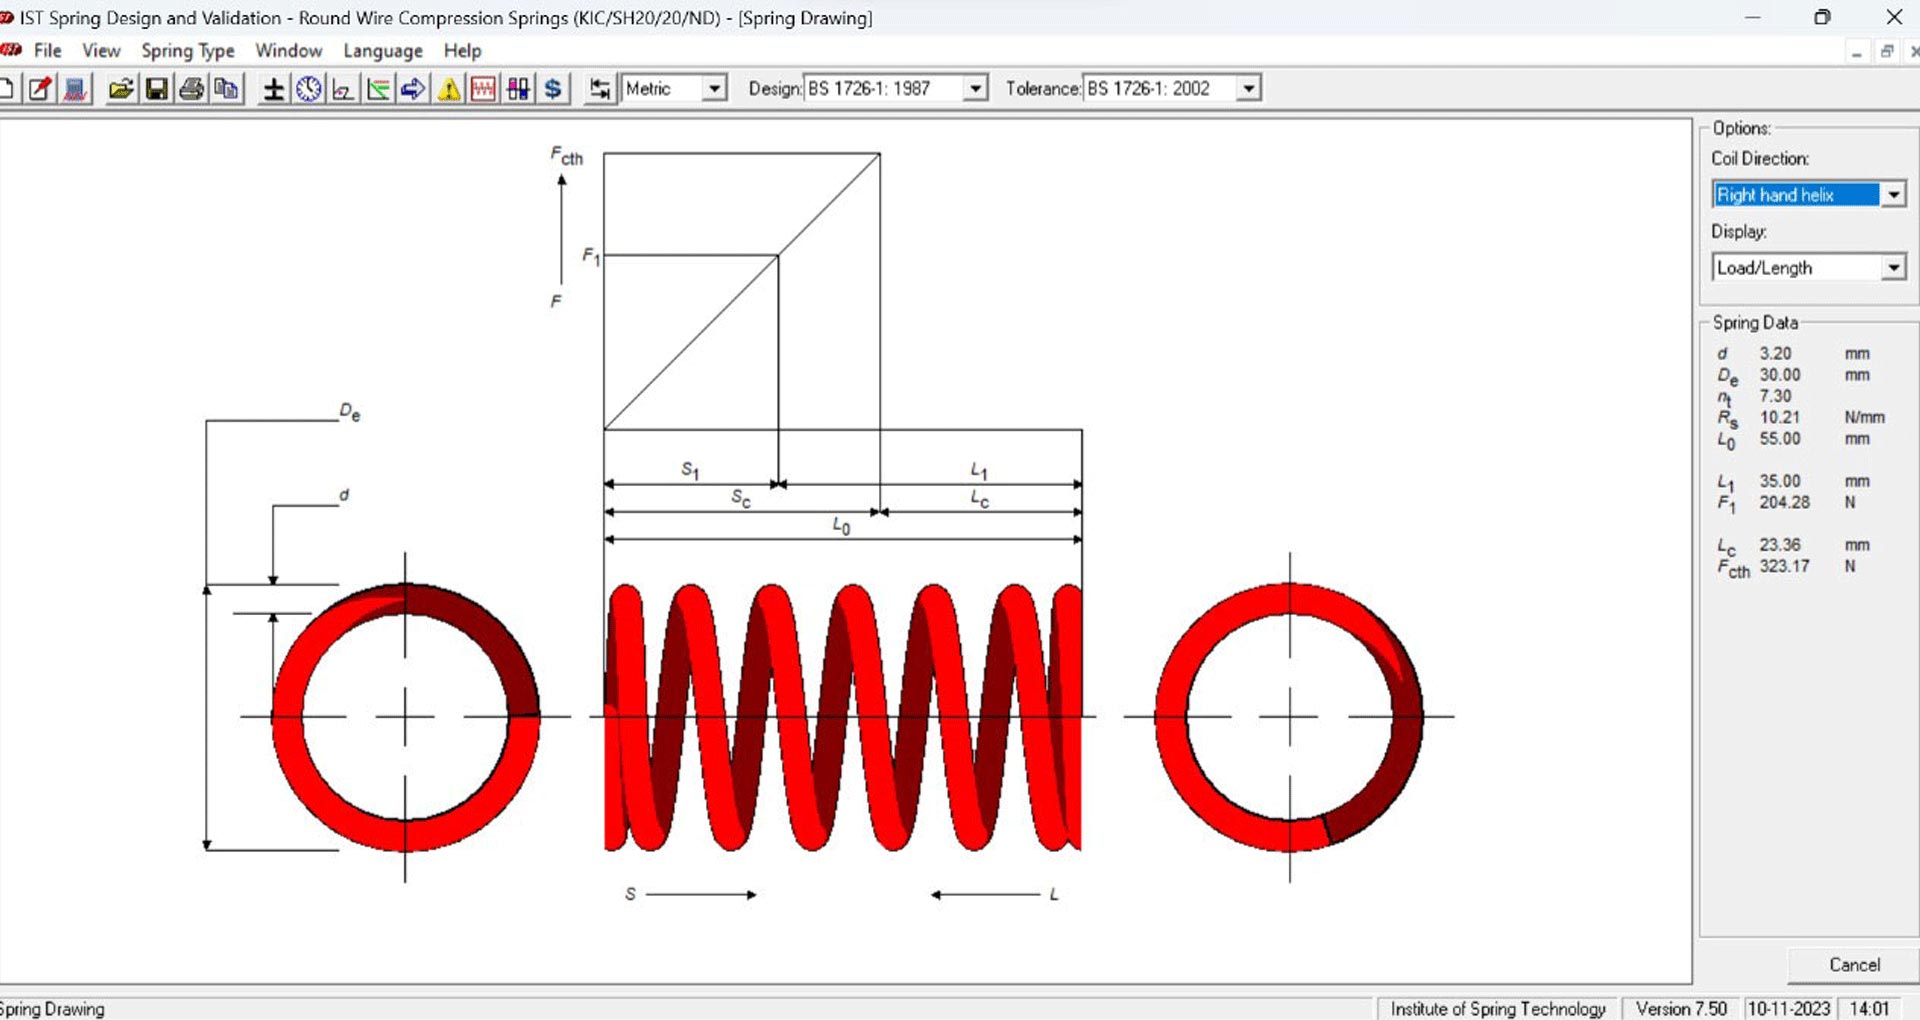The image size is (1920, 1020).
Task: Click the yellow warning triangle icon
Action: point(449,89)
